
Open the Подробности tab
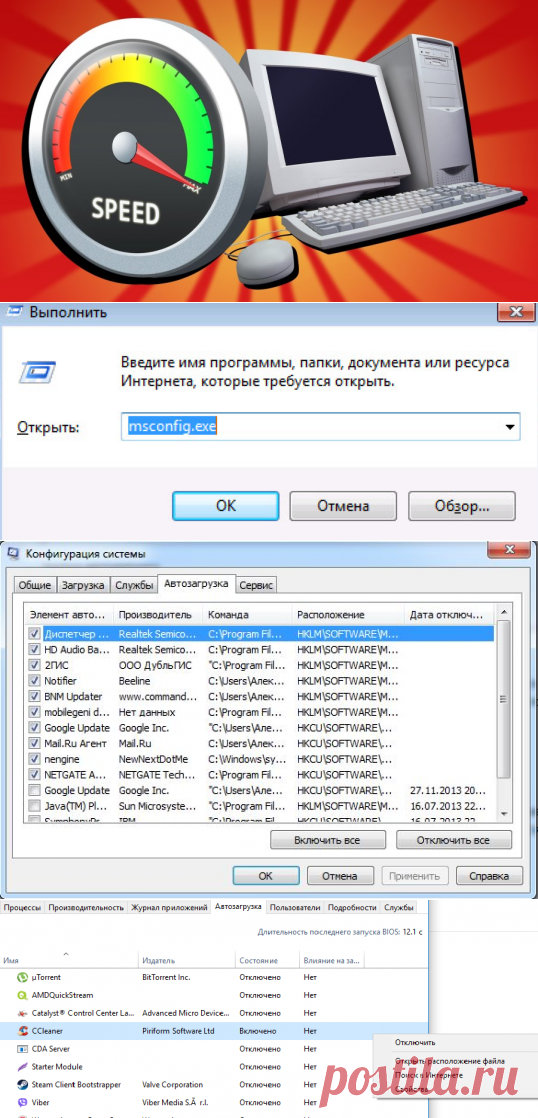pos(353,908)
